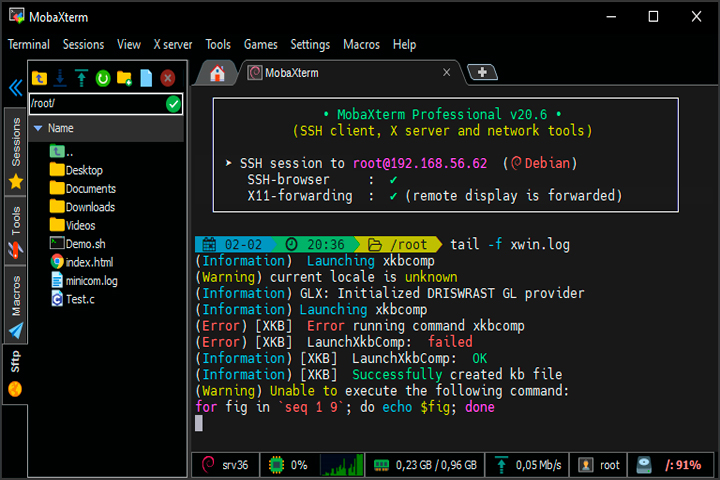Open the Sessions menu

coord(83,45)
